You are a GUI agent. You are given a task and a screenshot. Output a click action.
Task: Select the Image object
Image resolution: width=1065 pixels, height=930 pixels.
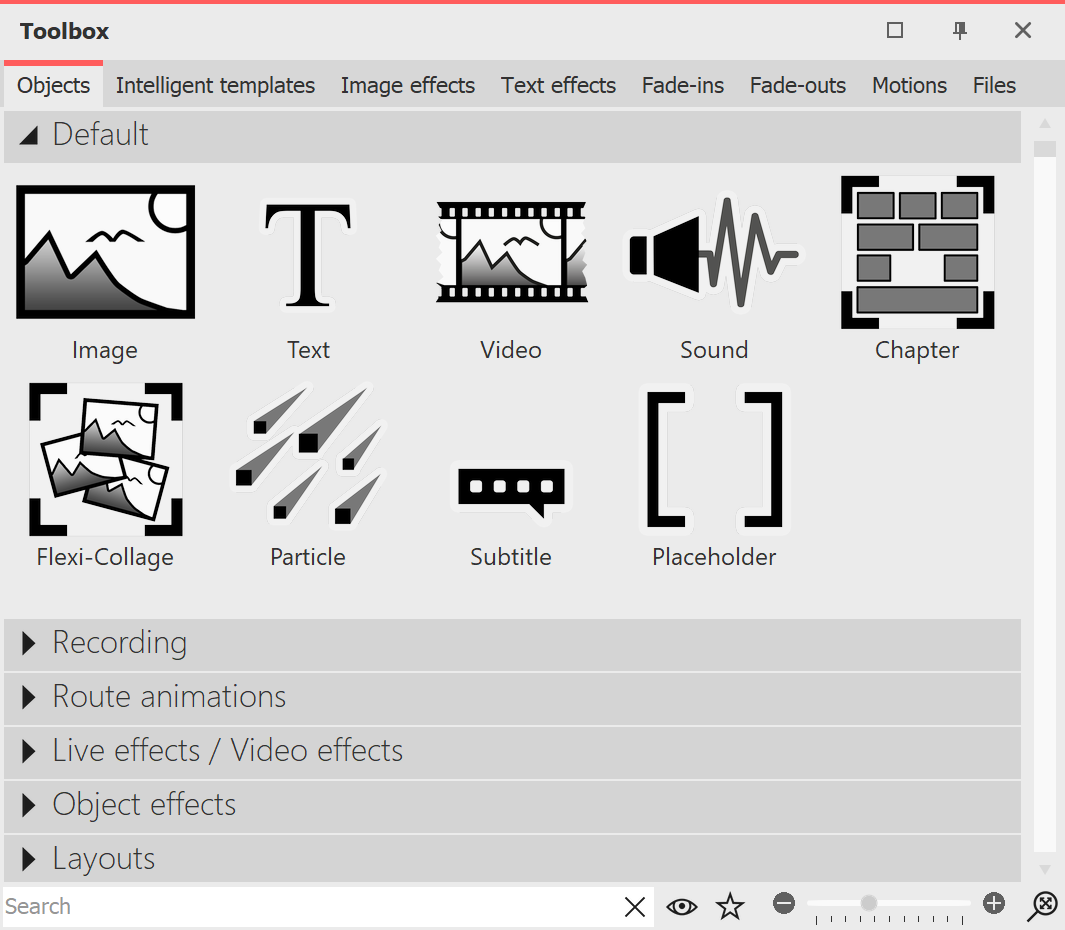pos(105,251)
